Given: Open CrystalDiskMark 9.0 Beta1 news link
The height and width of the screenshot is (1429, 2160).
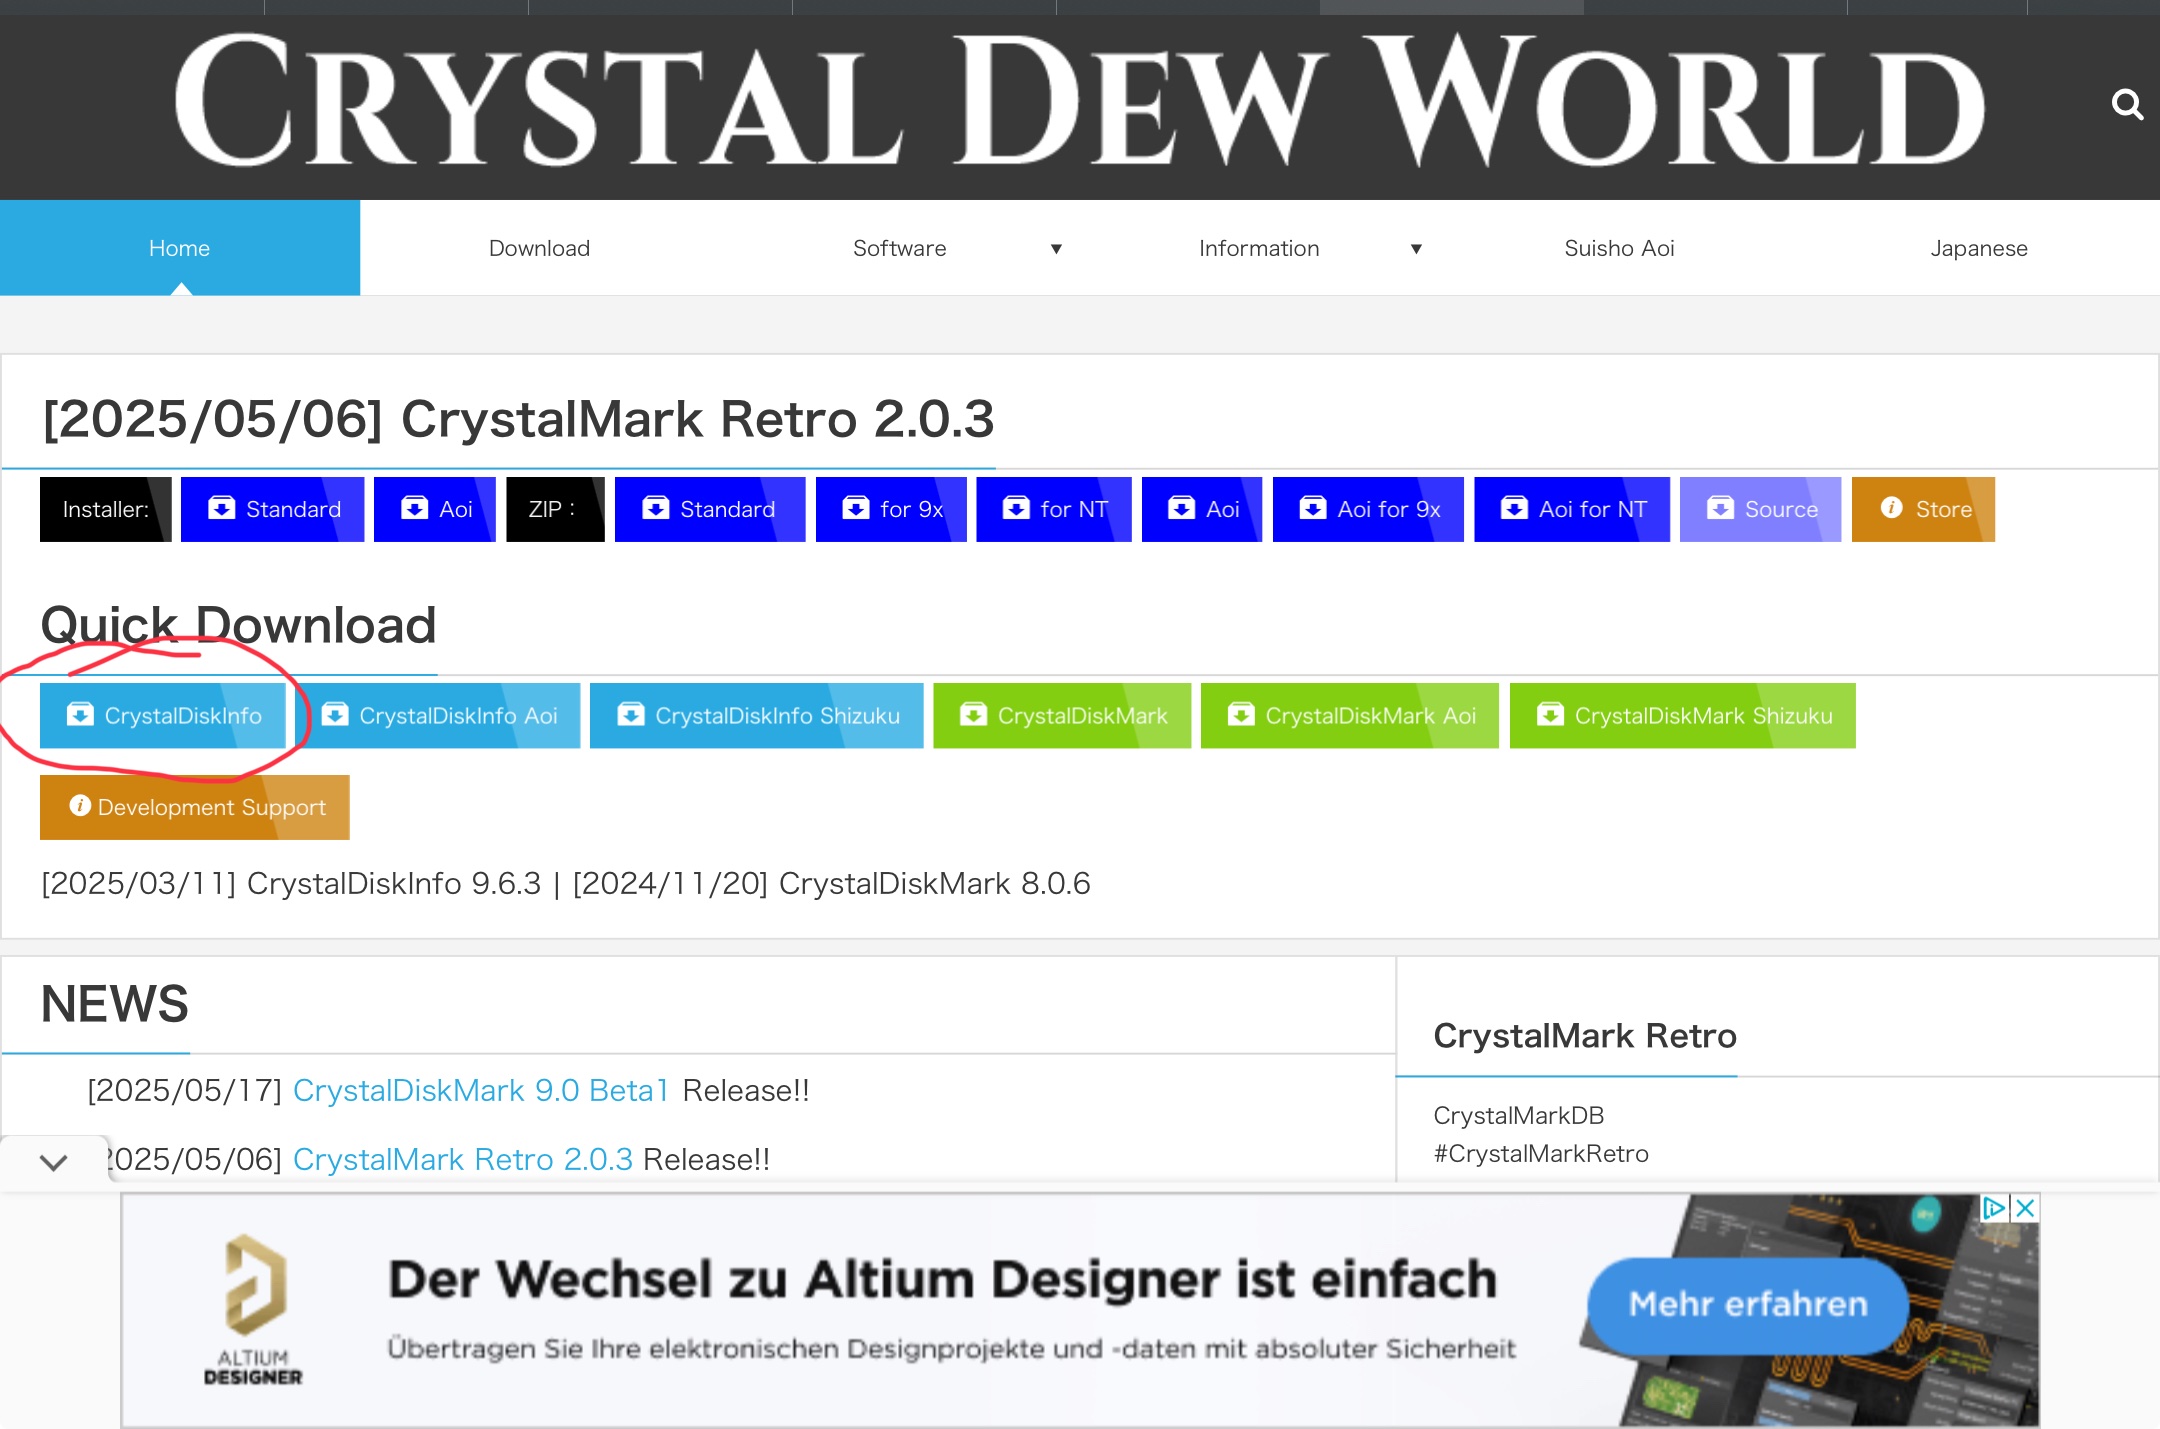Looking at the screenshot, I should tap(480, 1090).
